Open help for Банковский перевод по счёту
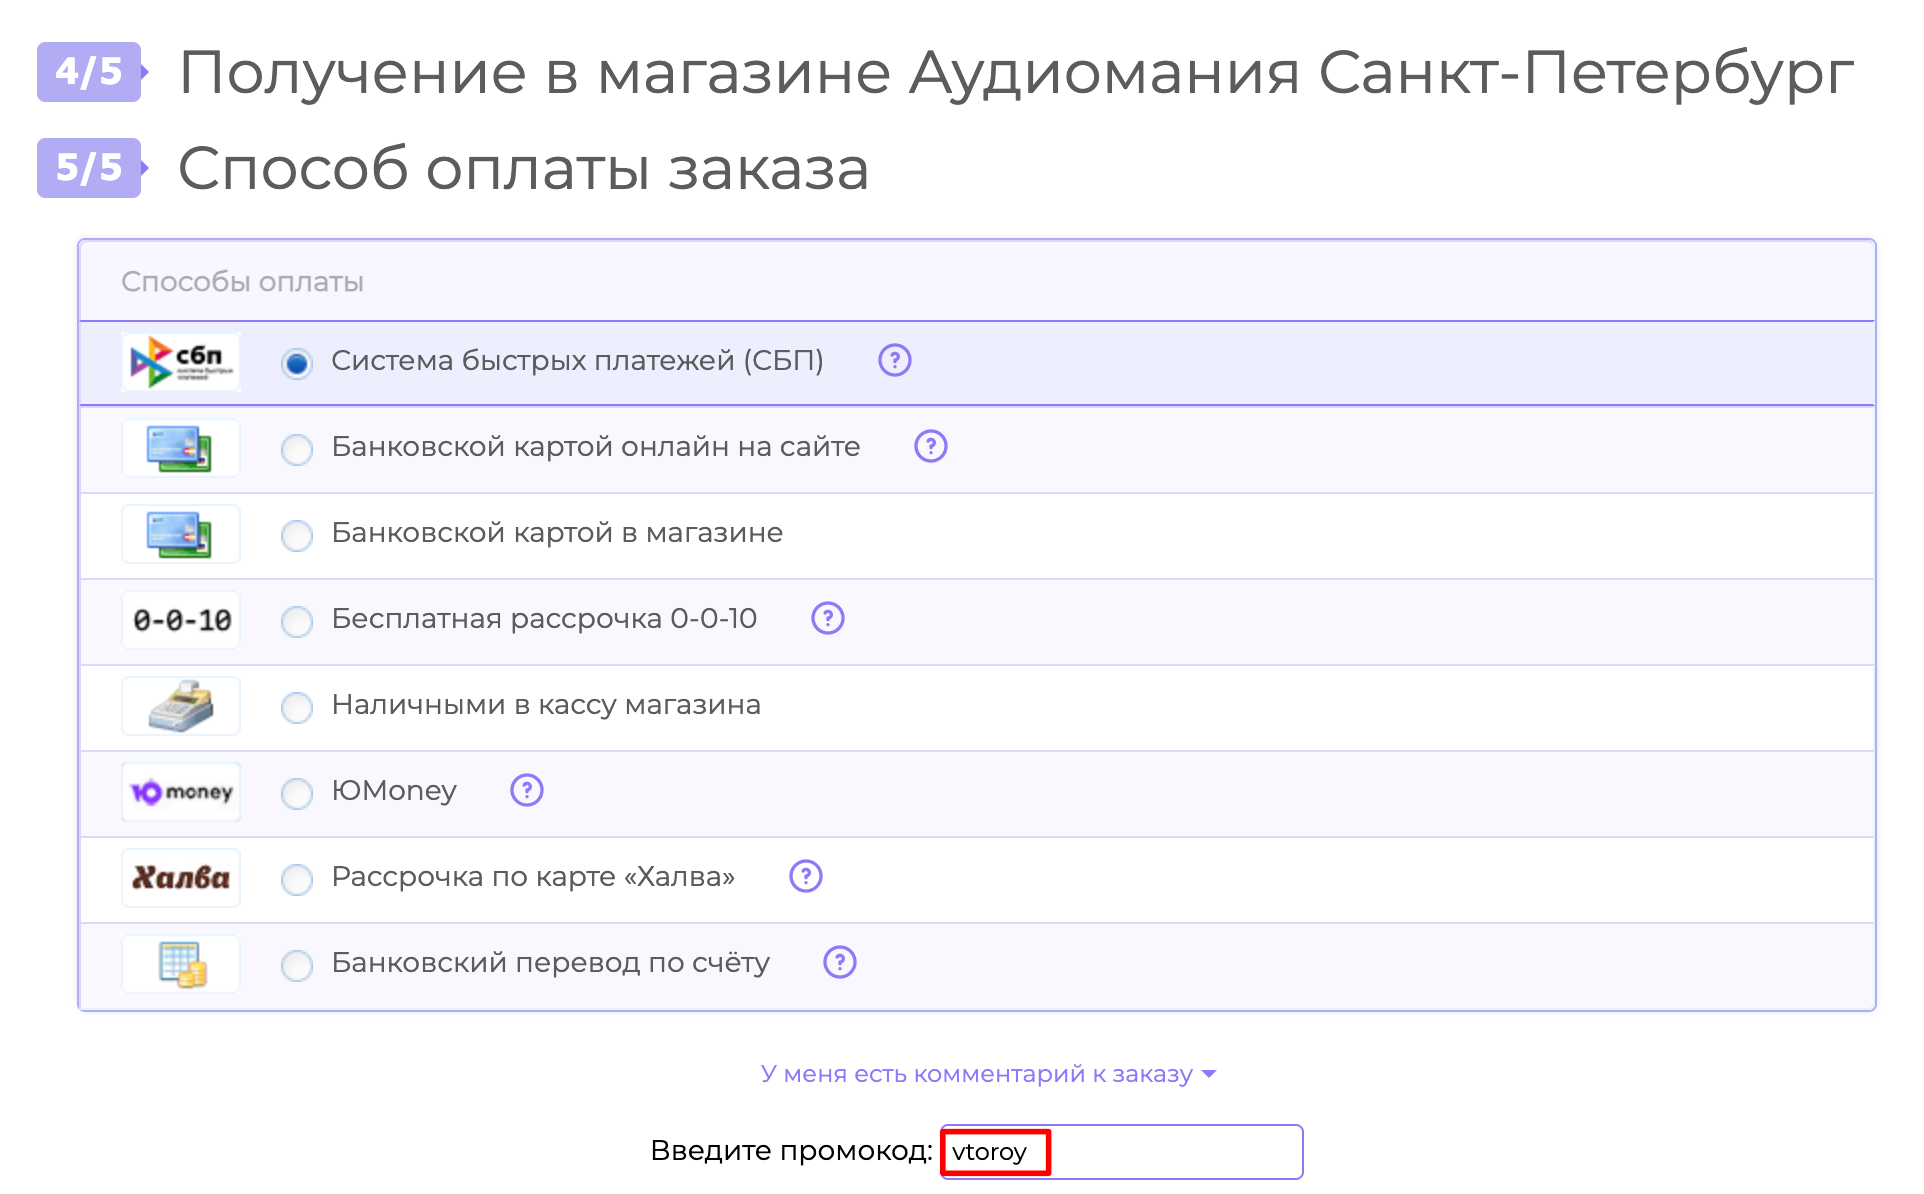The height and width of the screenshot is (1194, 1924). pyautogui.click(x=841, y=962)
